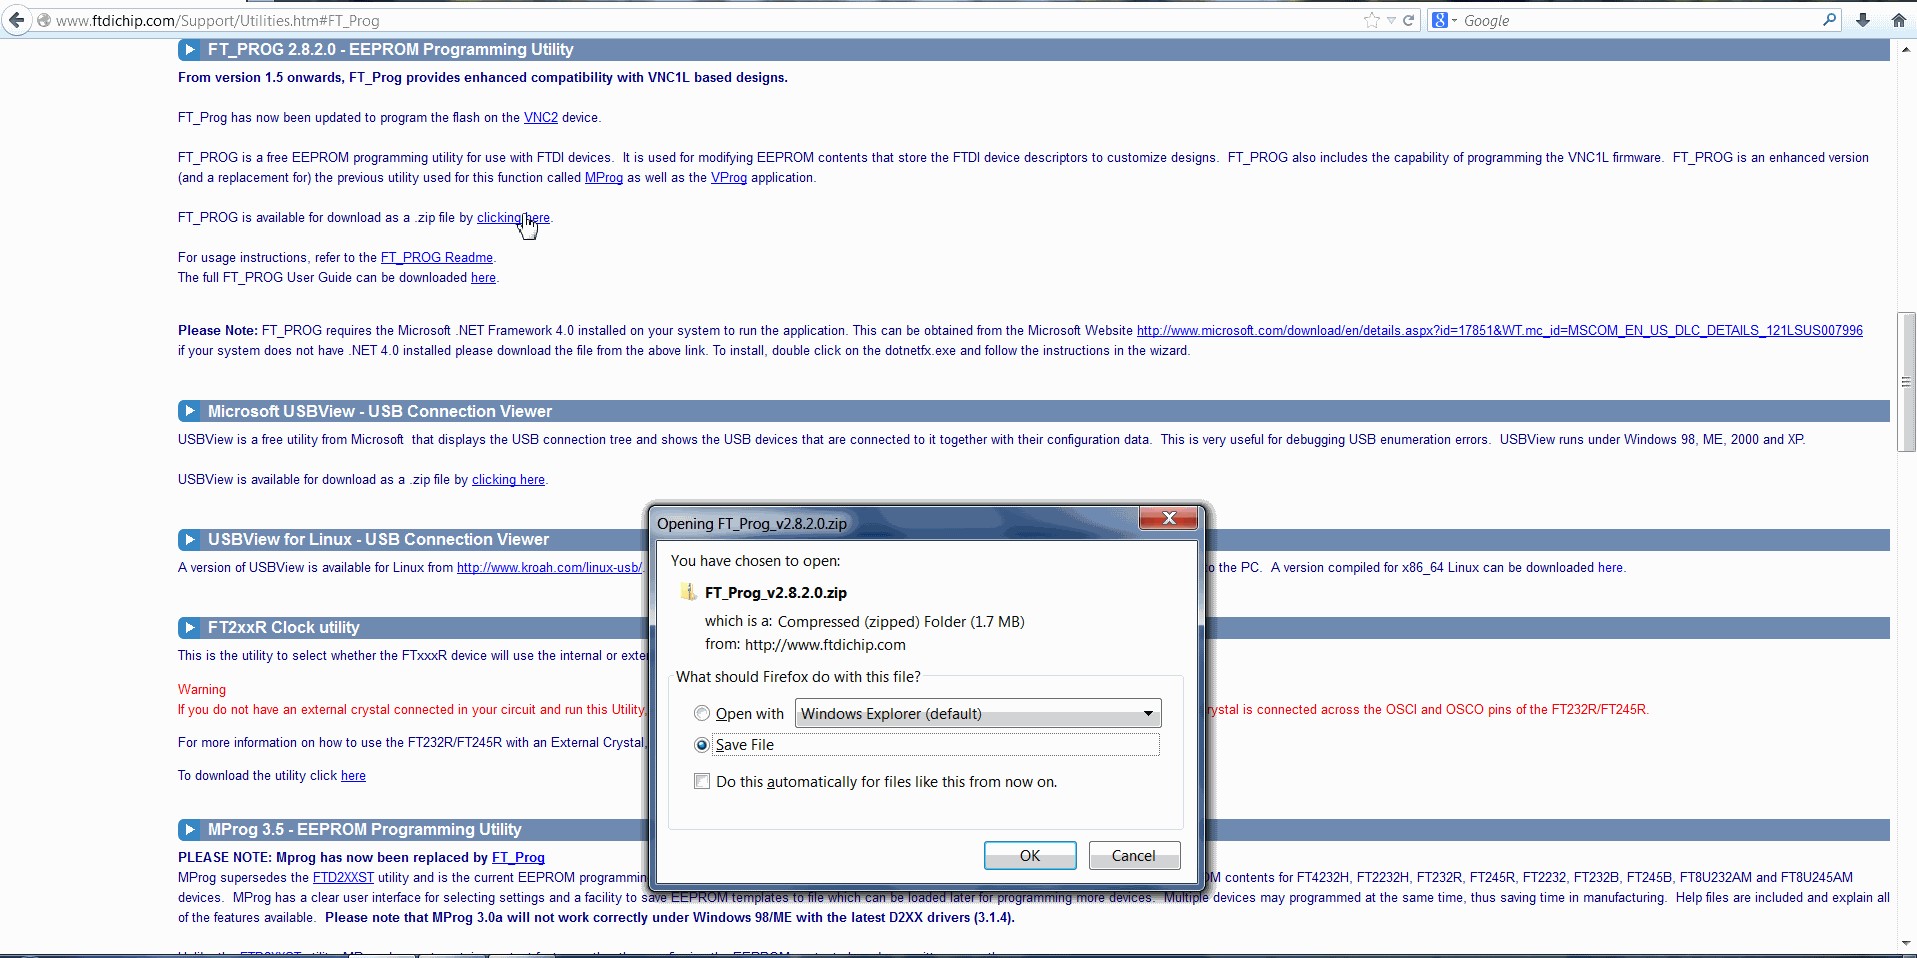Click the arrow icon beside MProg 3.5 heading

189,829
